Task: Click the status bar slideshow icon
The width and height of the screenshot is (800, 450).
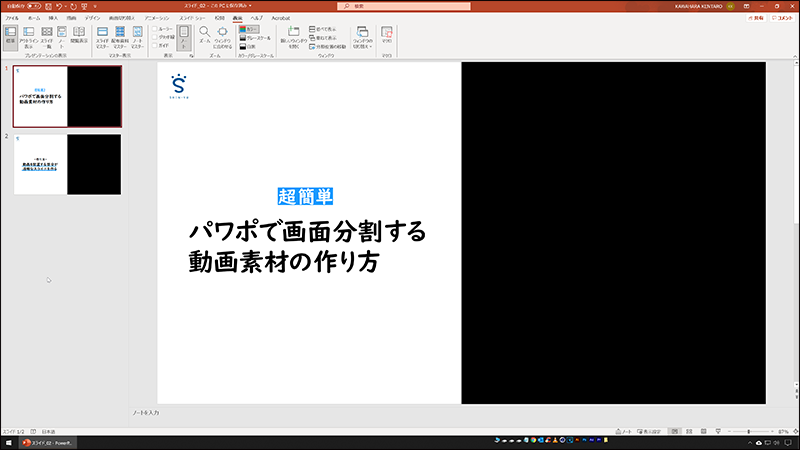Action: click(x=718, y=432)
